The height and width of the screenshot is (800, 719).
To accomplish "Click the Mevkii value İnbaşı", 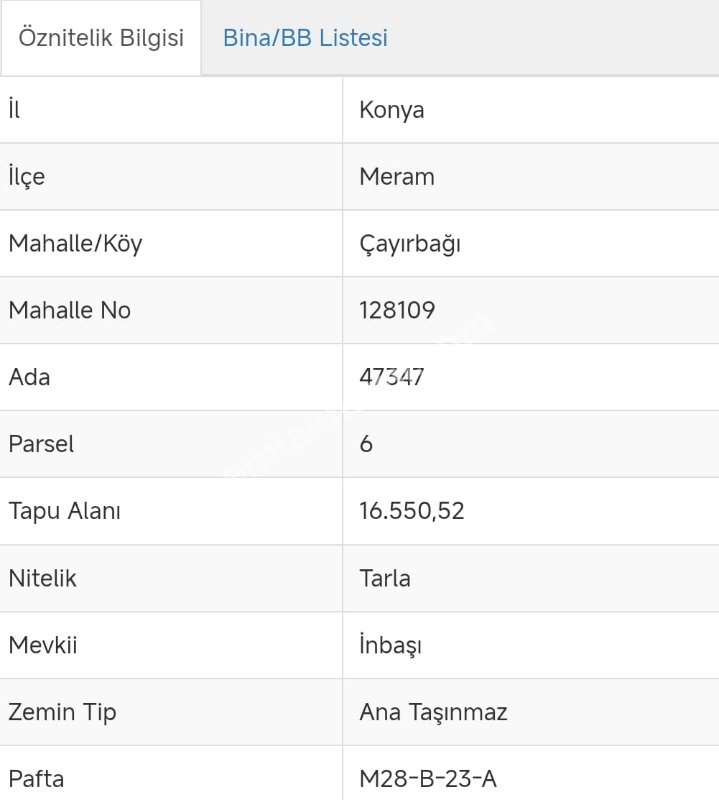I will [x=390, y=645].
